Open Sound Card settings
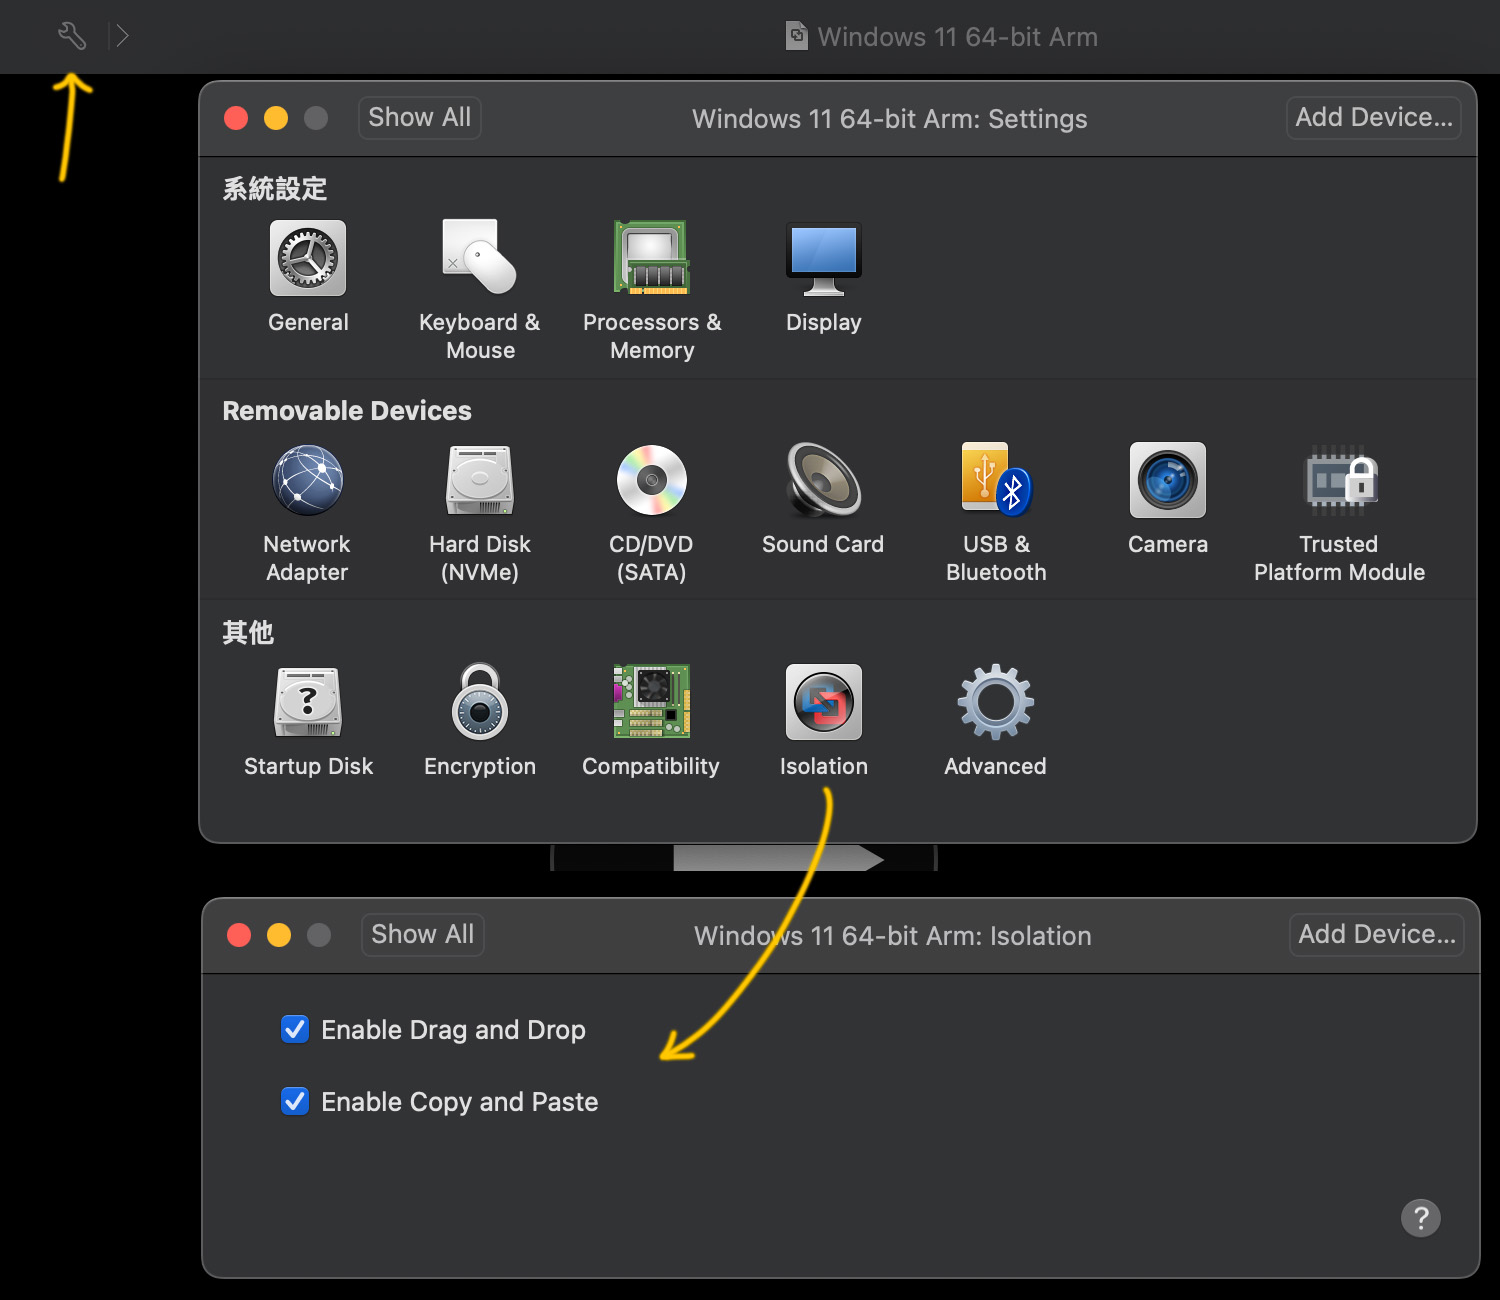This screenshot has width=1500, height=1300. coord(823,499)
